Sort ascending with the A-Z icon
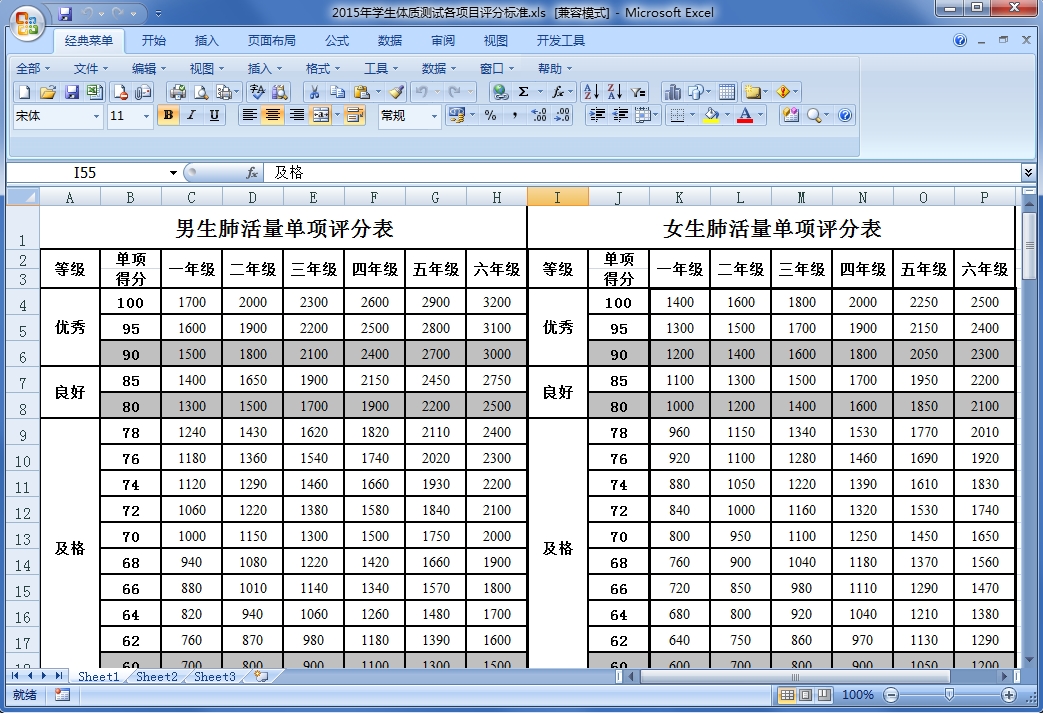The image size is (1043, 713). pyautogui.click(x=591, y=92)
